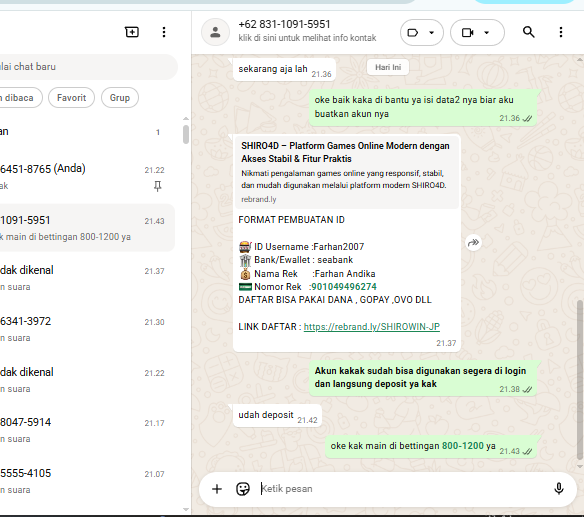Click the conversation scrollbar thumb
Viewport: 584px width, 517px height.
coord(580,380)
